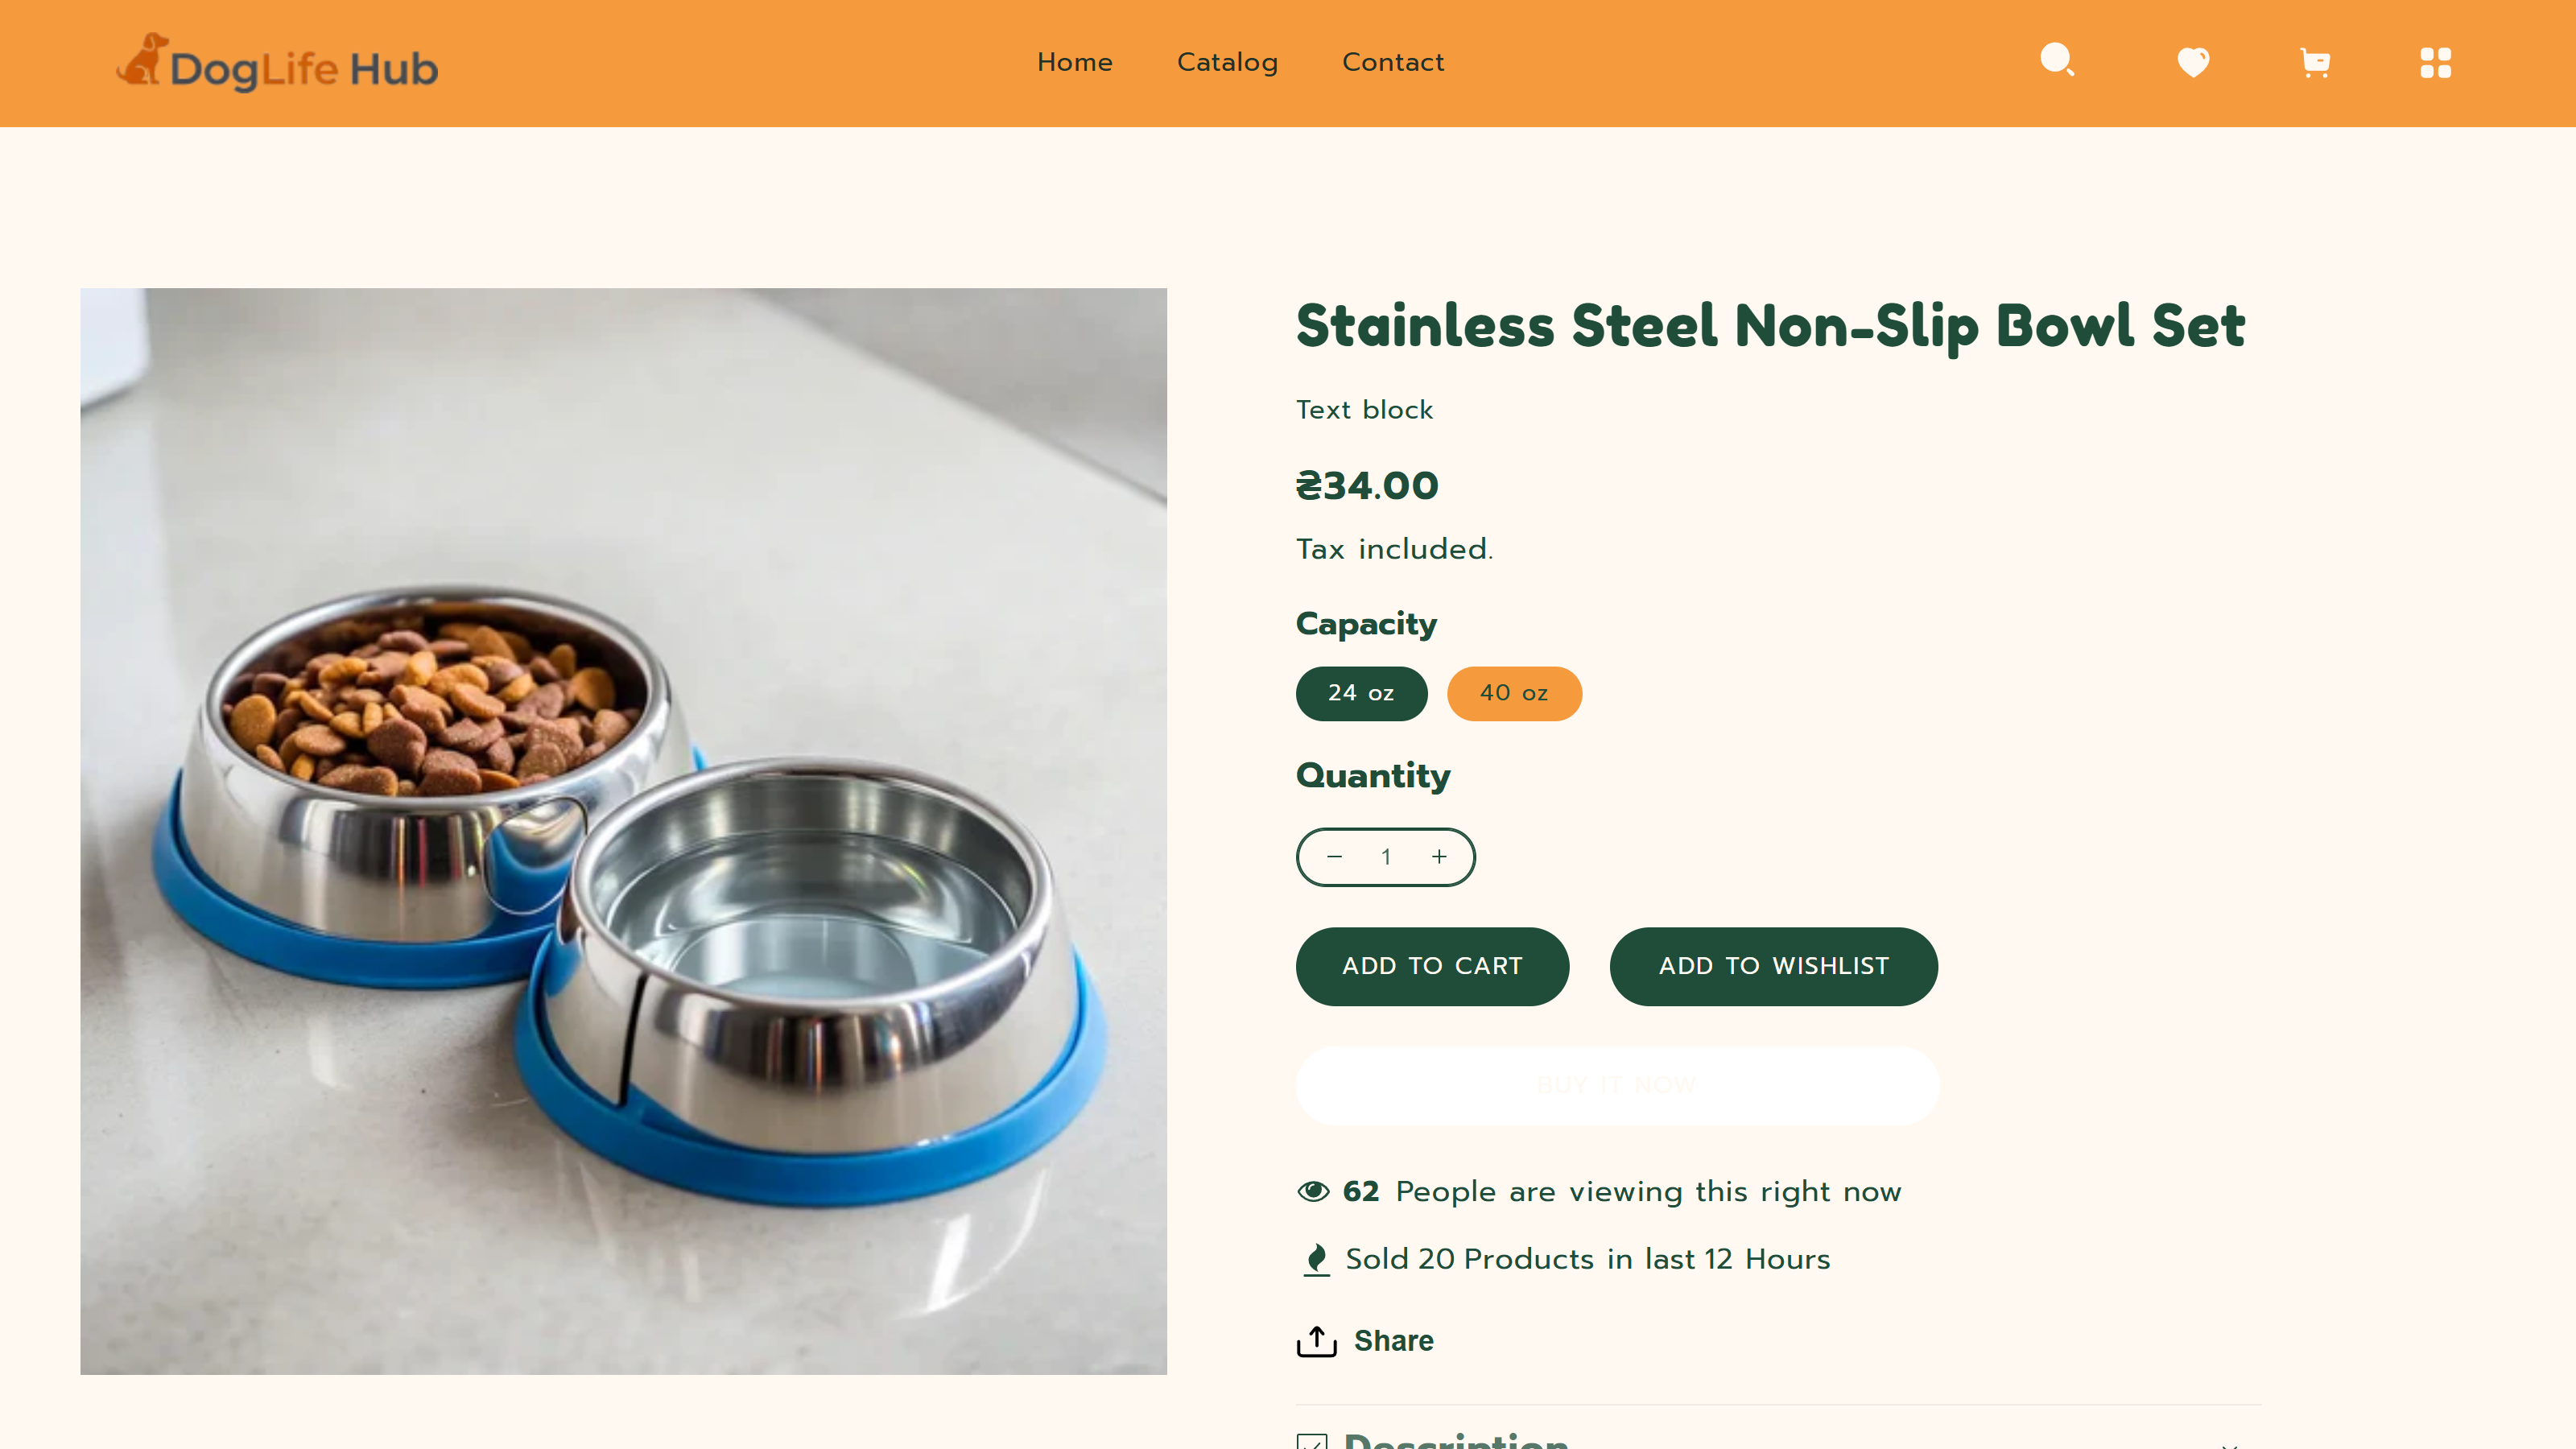View the shopping cart

point(2315,62)
